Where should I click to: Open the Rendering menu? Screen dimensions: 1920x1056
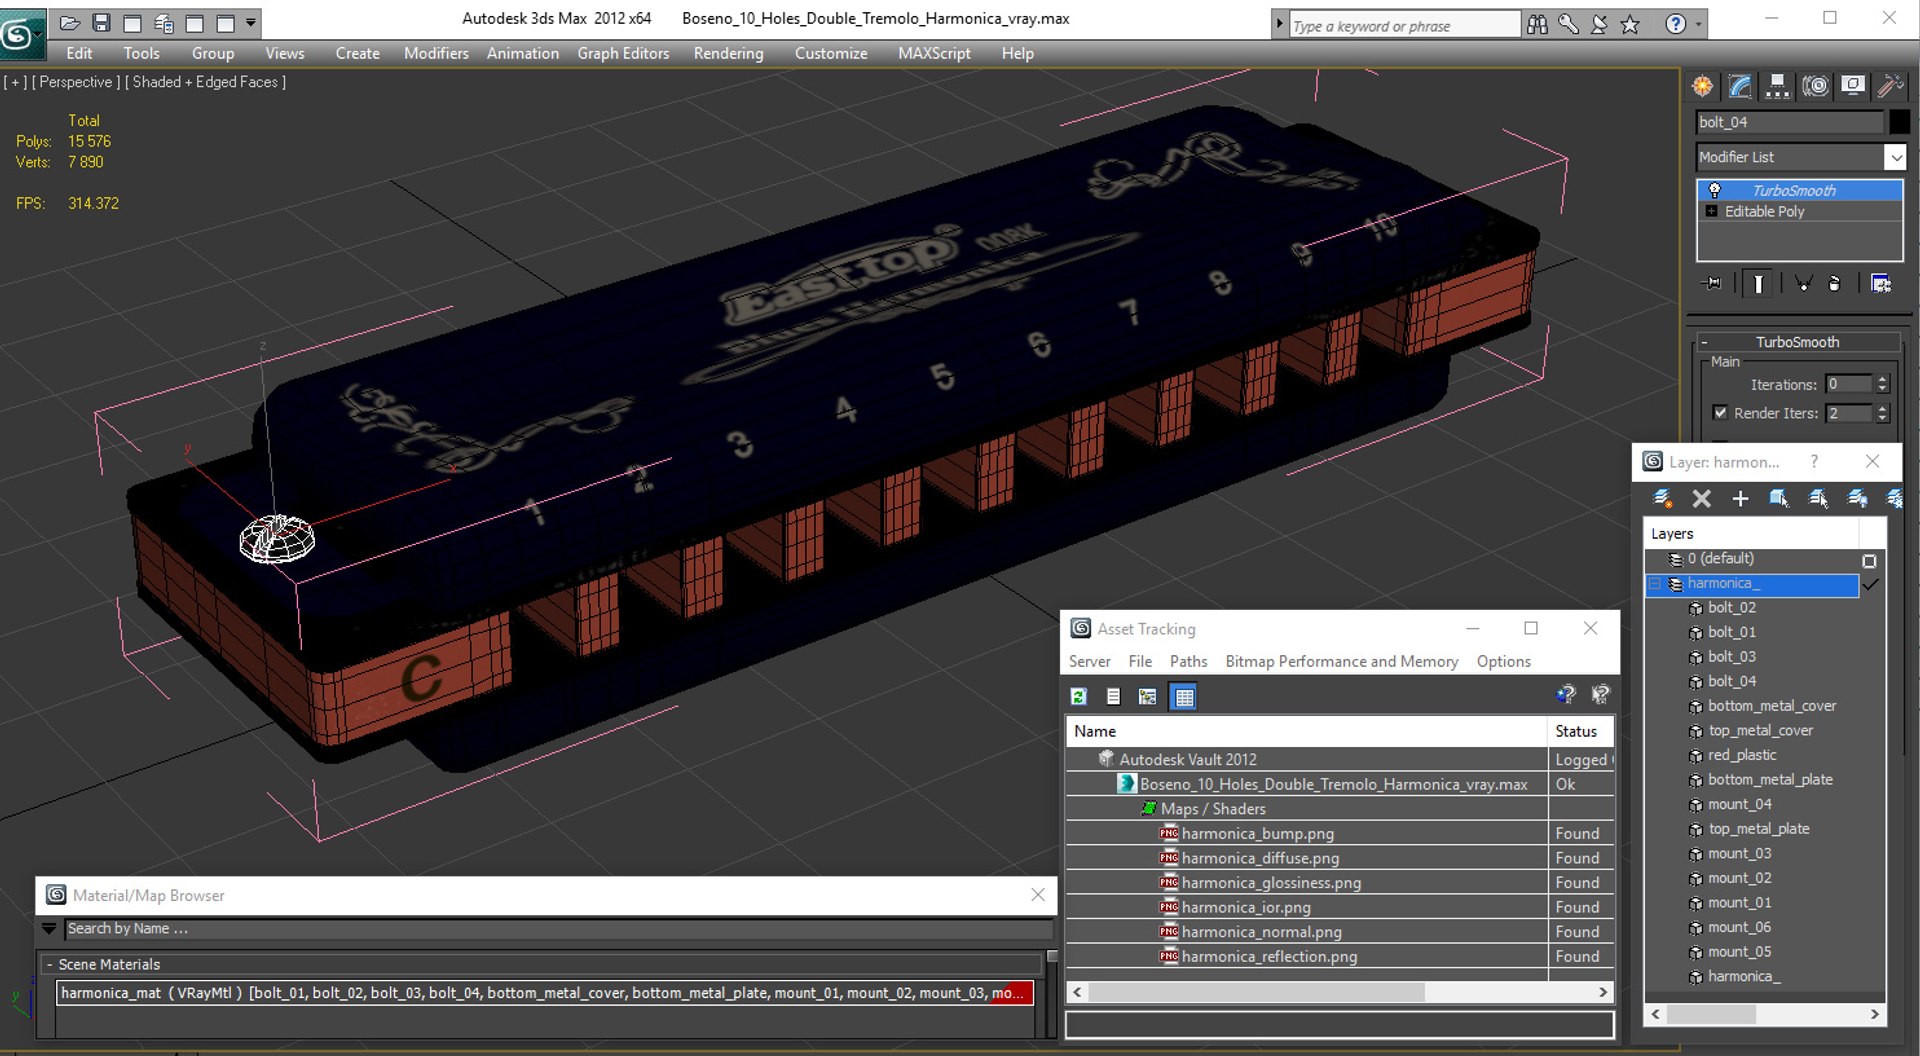(x=728, y=54)
